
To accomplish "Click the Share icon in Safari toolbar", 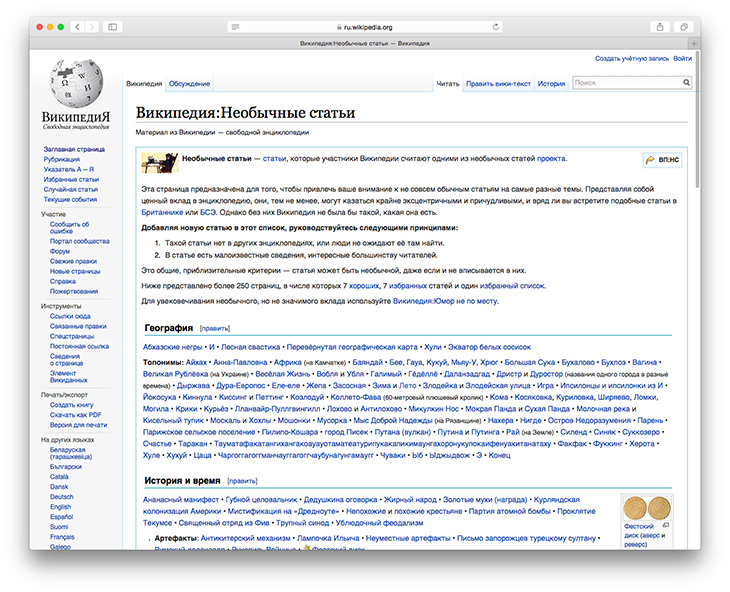I will point(660,26).
